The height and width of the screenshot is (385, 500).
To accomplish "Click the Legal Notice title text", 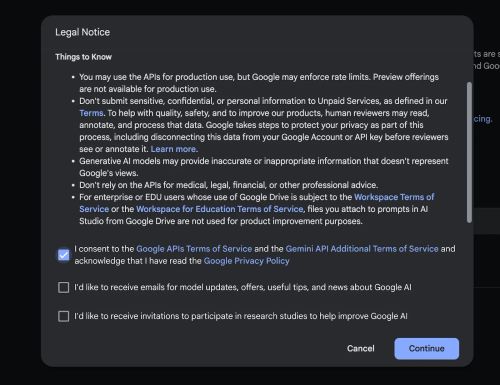I will click(x=82, y=32).
